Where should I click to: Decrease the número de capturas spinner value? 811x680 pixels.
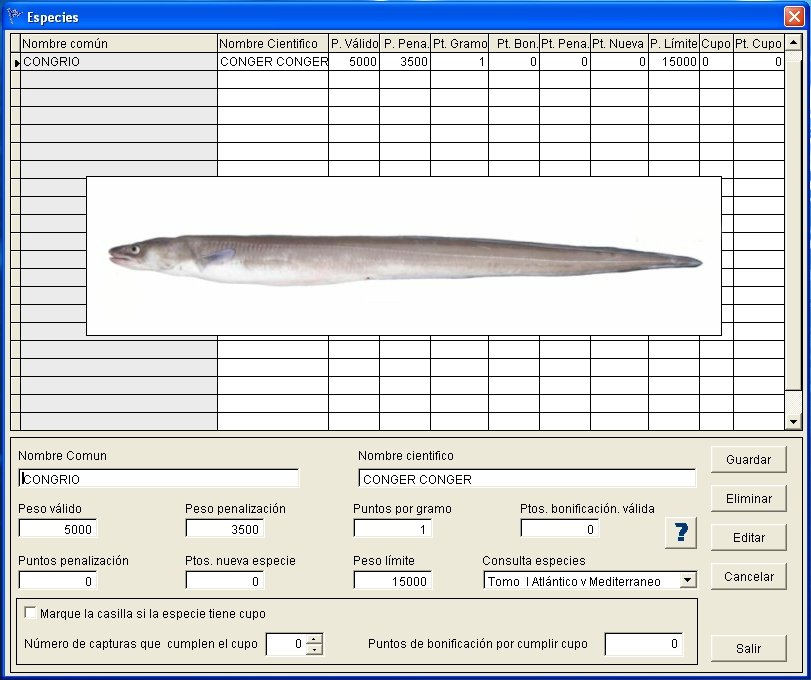coord(315,650)
